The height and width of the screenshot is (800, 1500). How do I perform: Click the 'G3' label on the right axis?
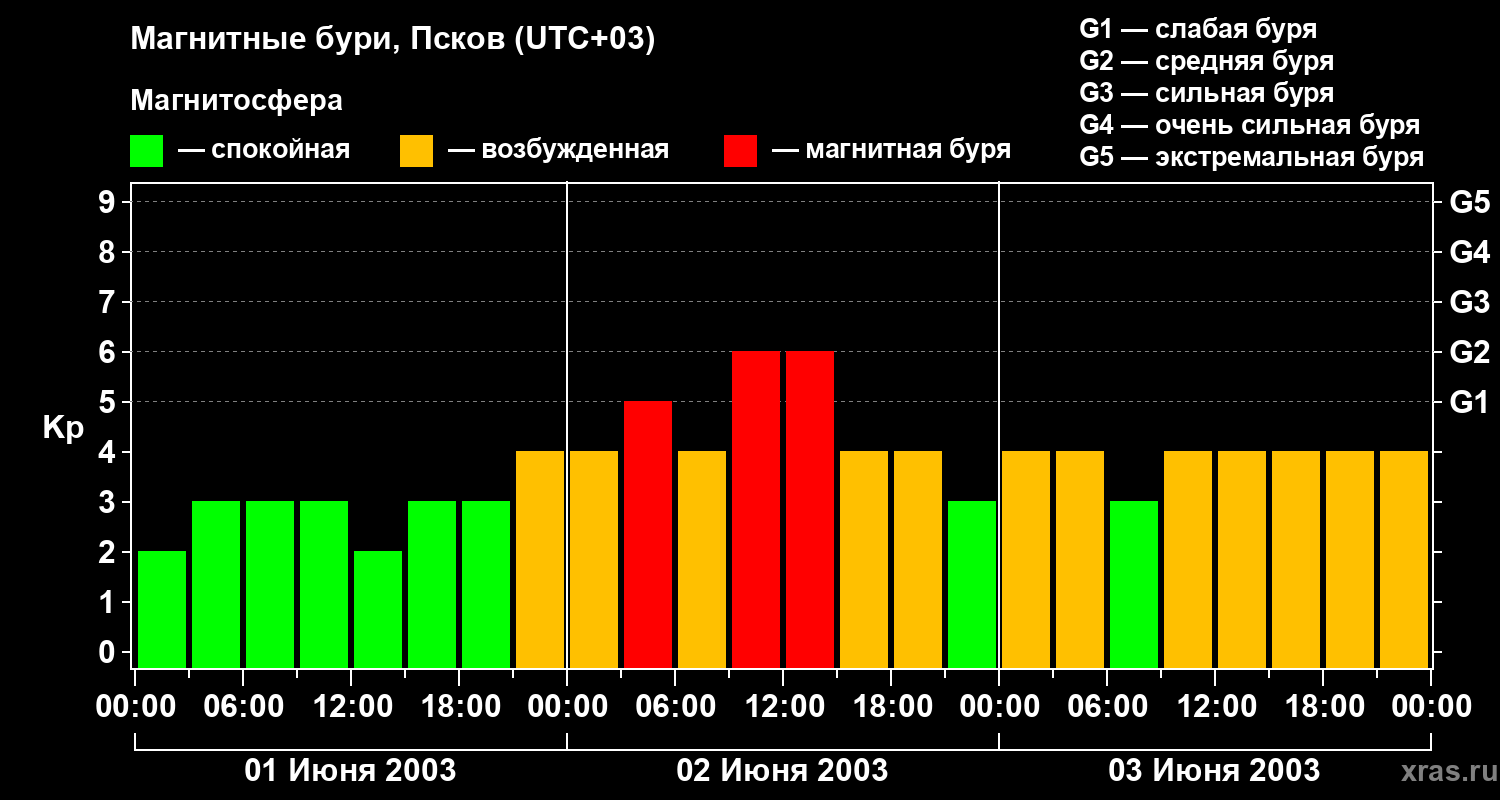(1469, 302)
